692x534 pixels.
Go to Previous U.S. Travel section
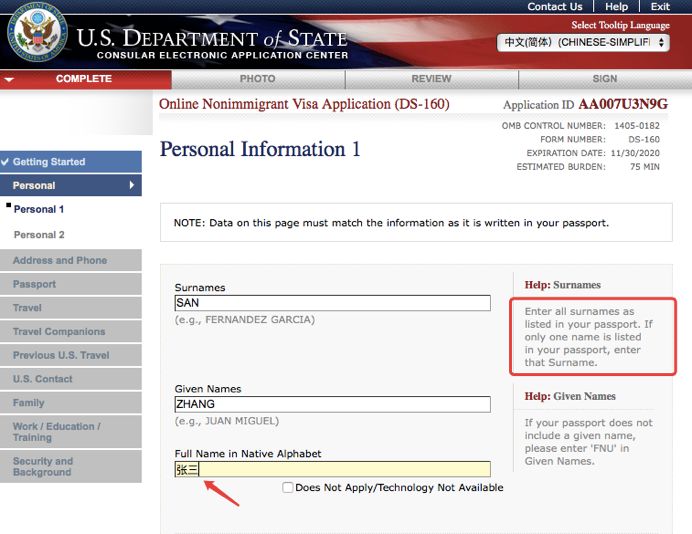[x=71, y=355]
